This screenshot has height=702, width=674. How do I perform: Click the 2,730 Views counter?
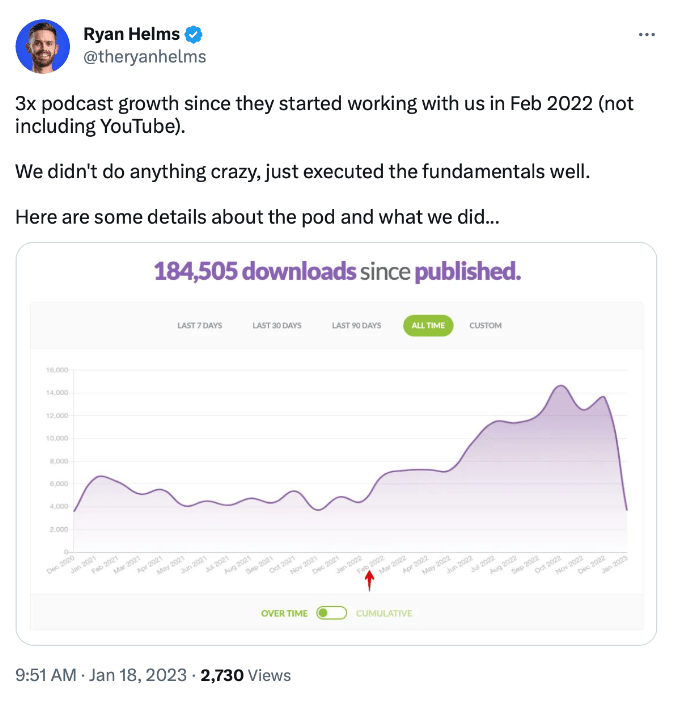(x=246, y=675)
